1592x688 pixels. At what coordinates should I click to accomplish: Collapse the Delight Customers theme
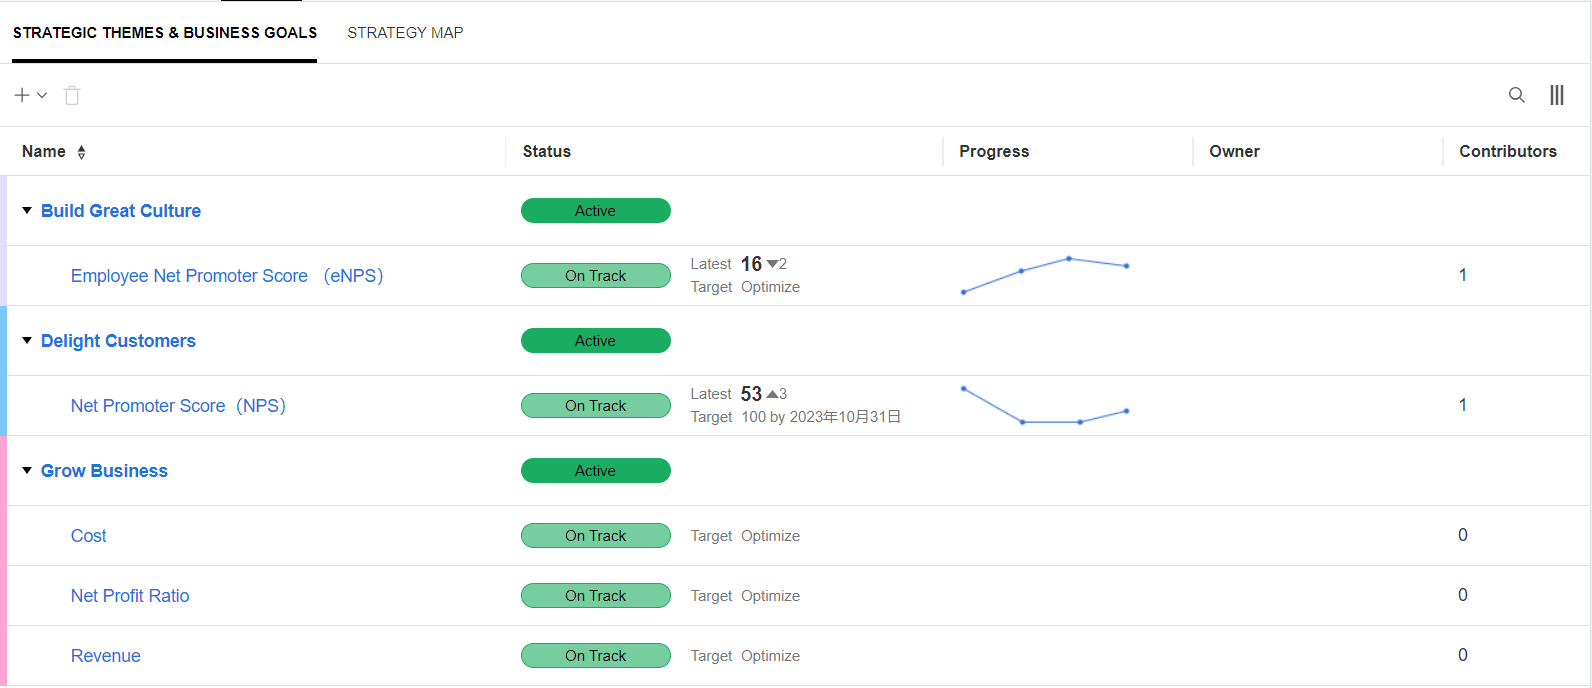[27, 340]
